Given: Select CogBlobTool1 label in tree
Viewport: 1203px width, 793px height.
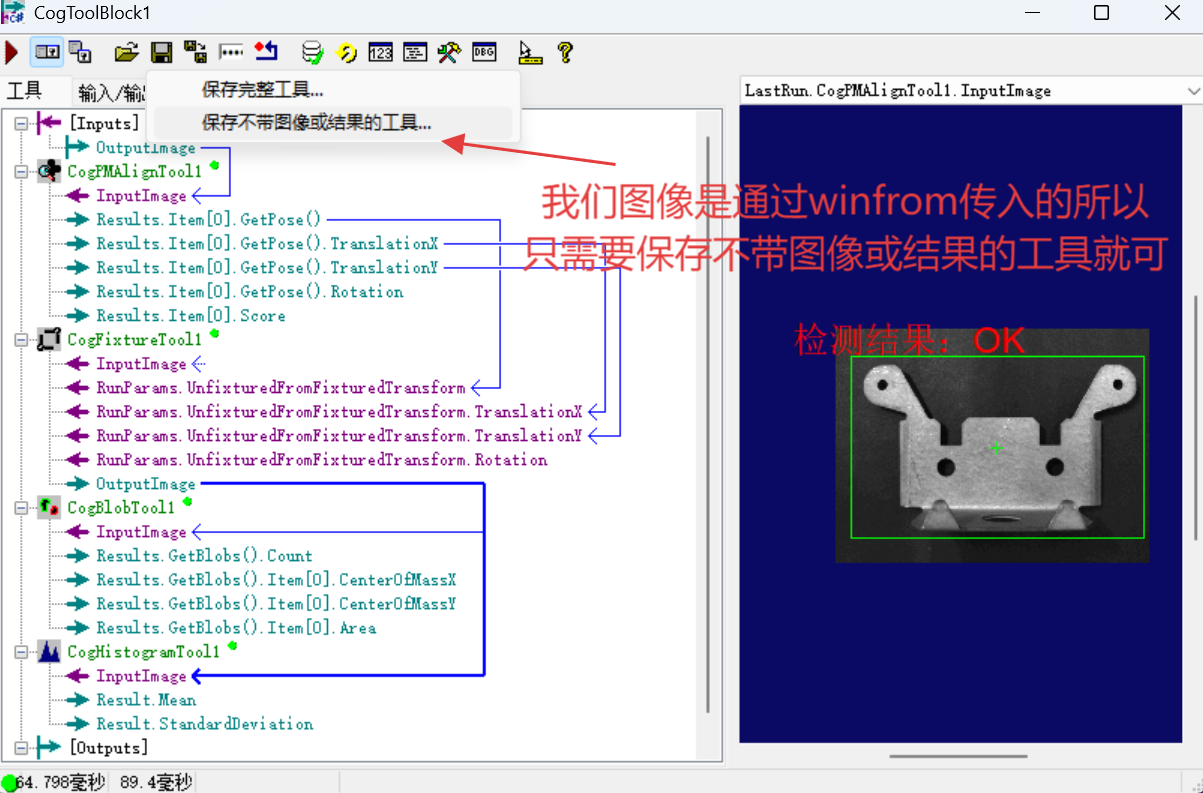Looking at the screenshot, I should tap(121, 508).
